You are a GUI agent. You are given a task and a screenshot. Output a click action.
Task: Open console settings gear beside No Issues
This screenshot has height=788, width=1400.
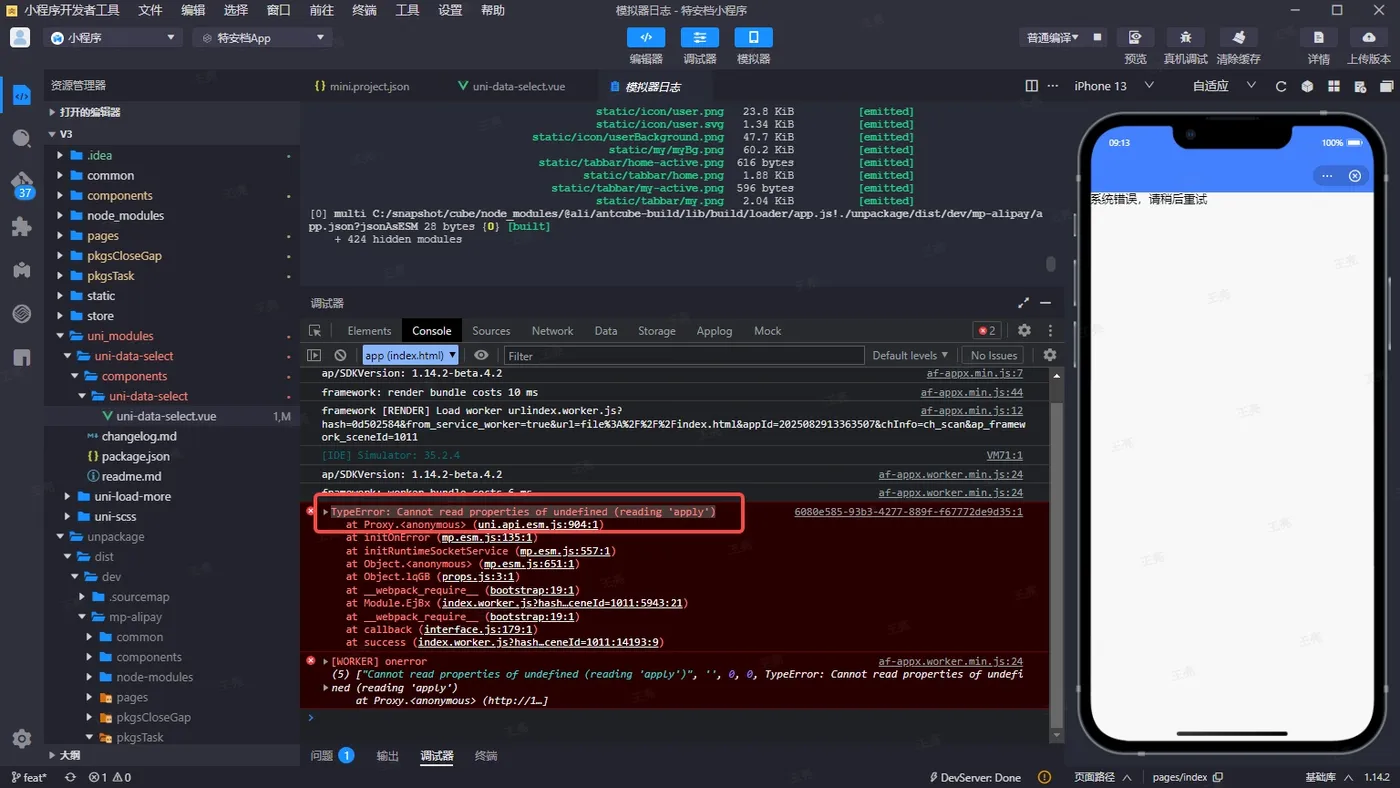tap(1049, 355)
